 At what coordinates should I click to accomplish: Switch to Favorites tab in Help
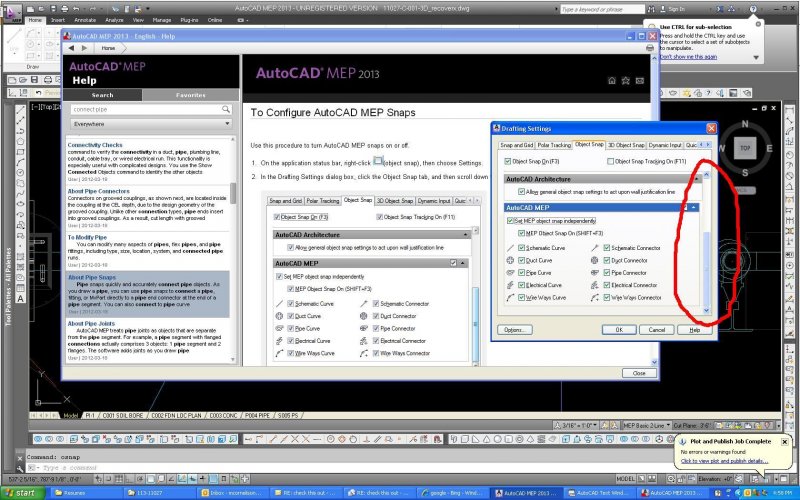point(191,95)
